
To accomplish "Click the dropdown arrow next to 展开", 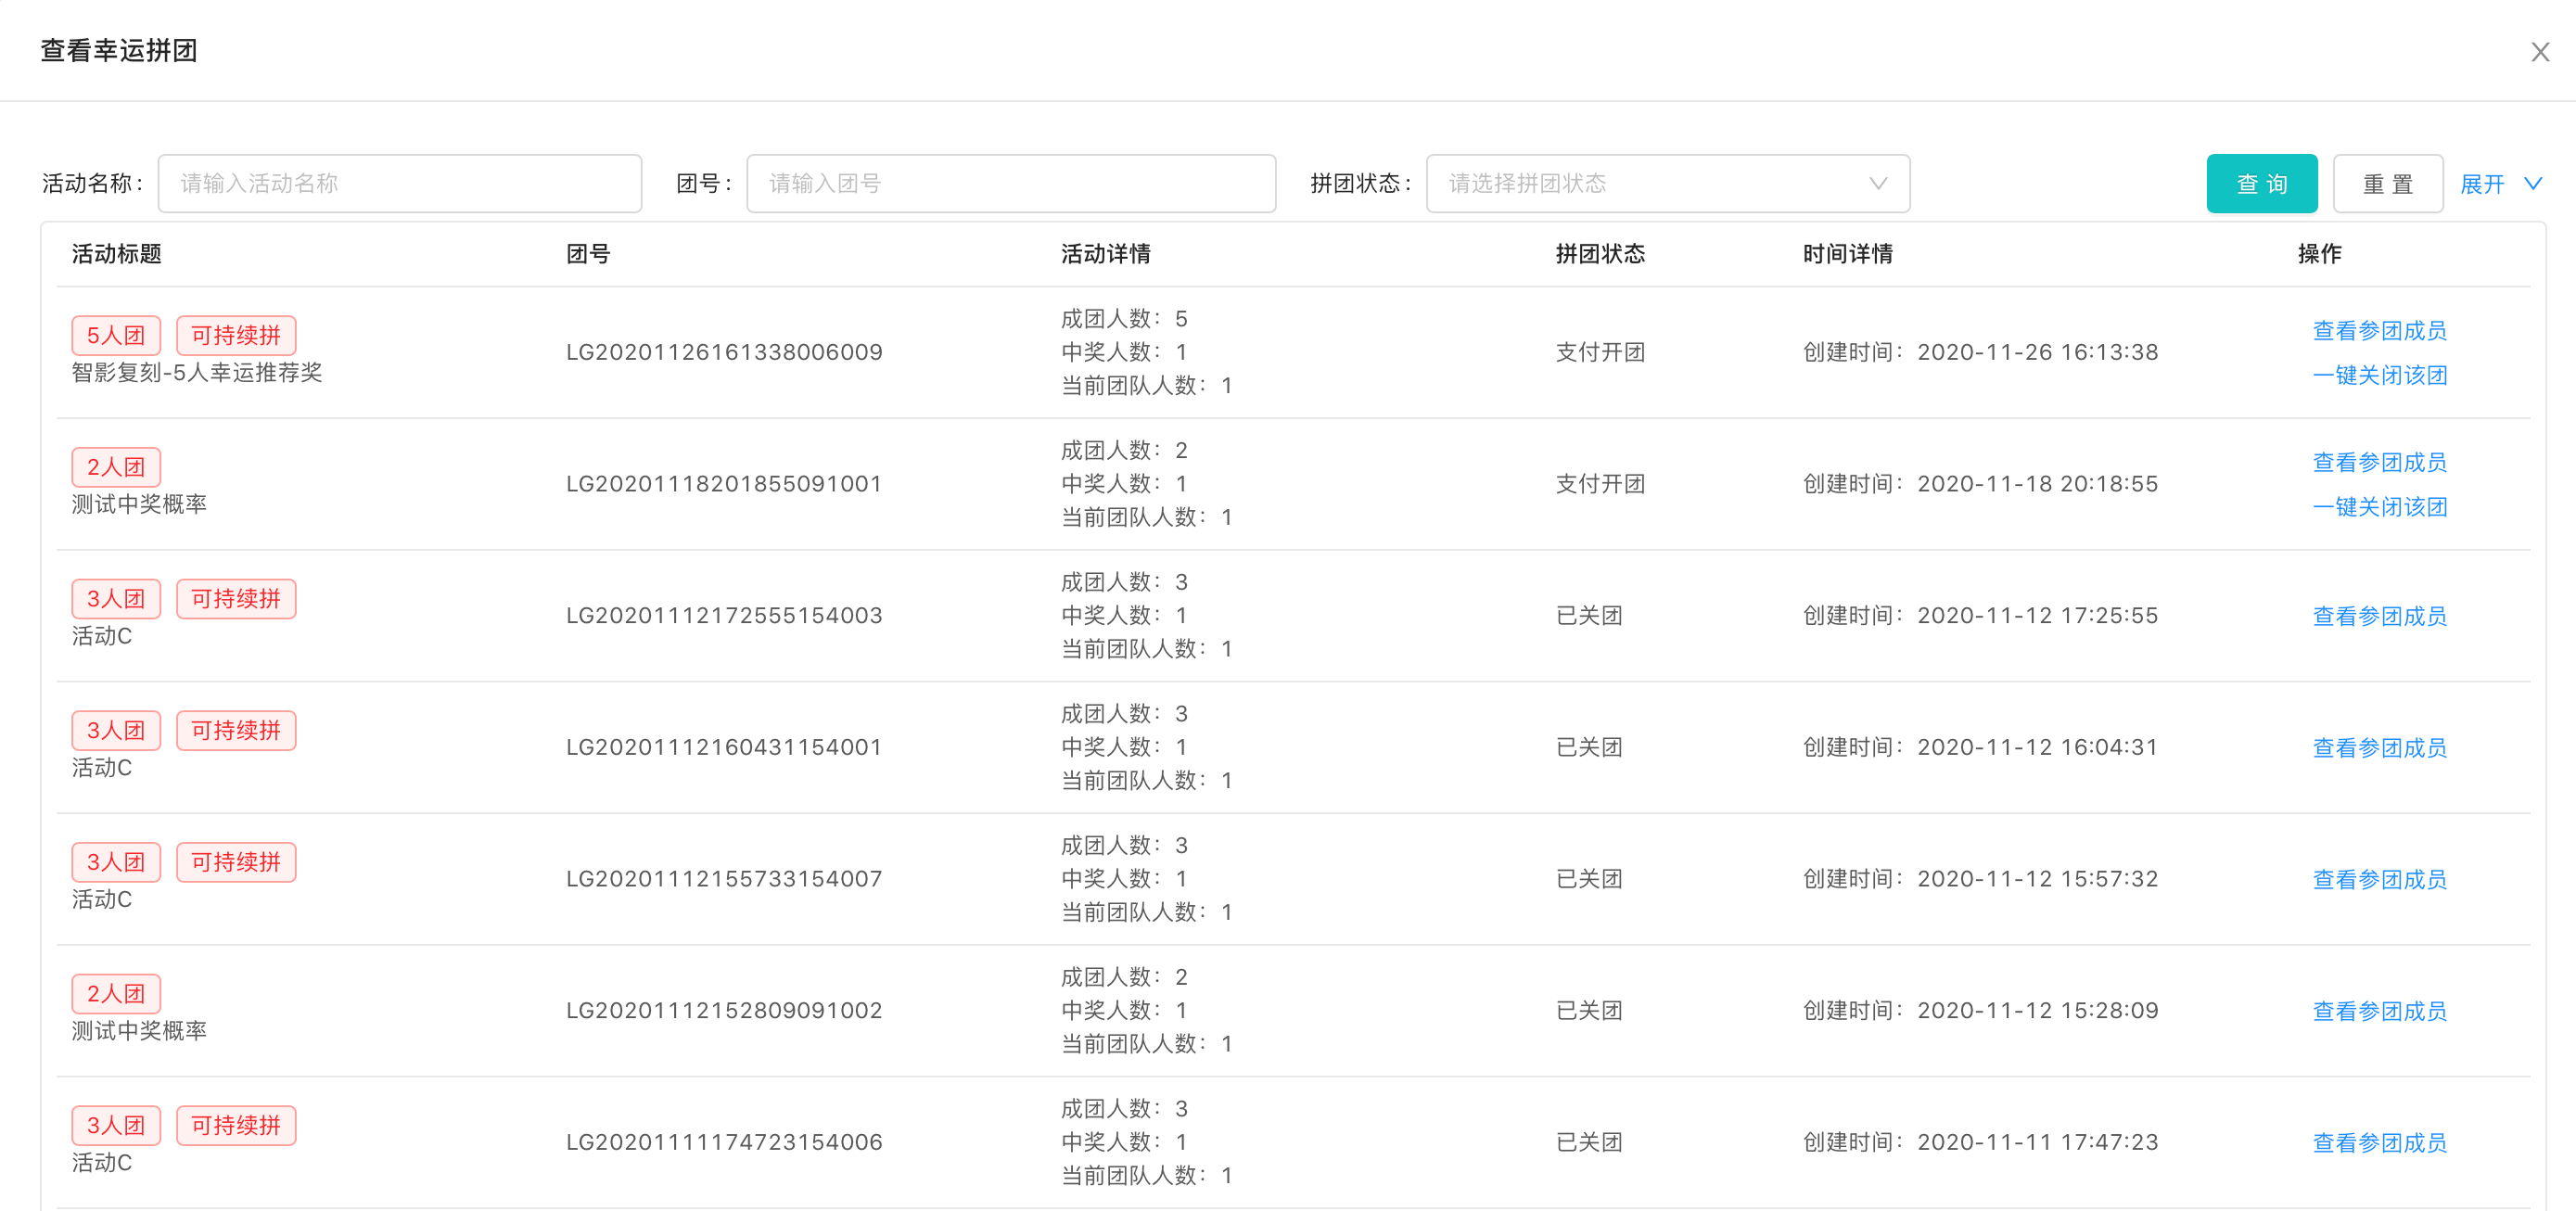I will click(x=2533, y=184).
